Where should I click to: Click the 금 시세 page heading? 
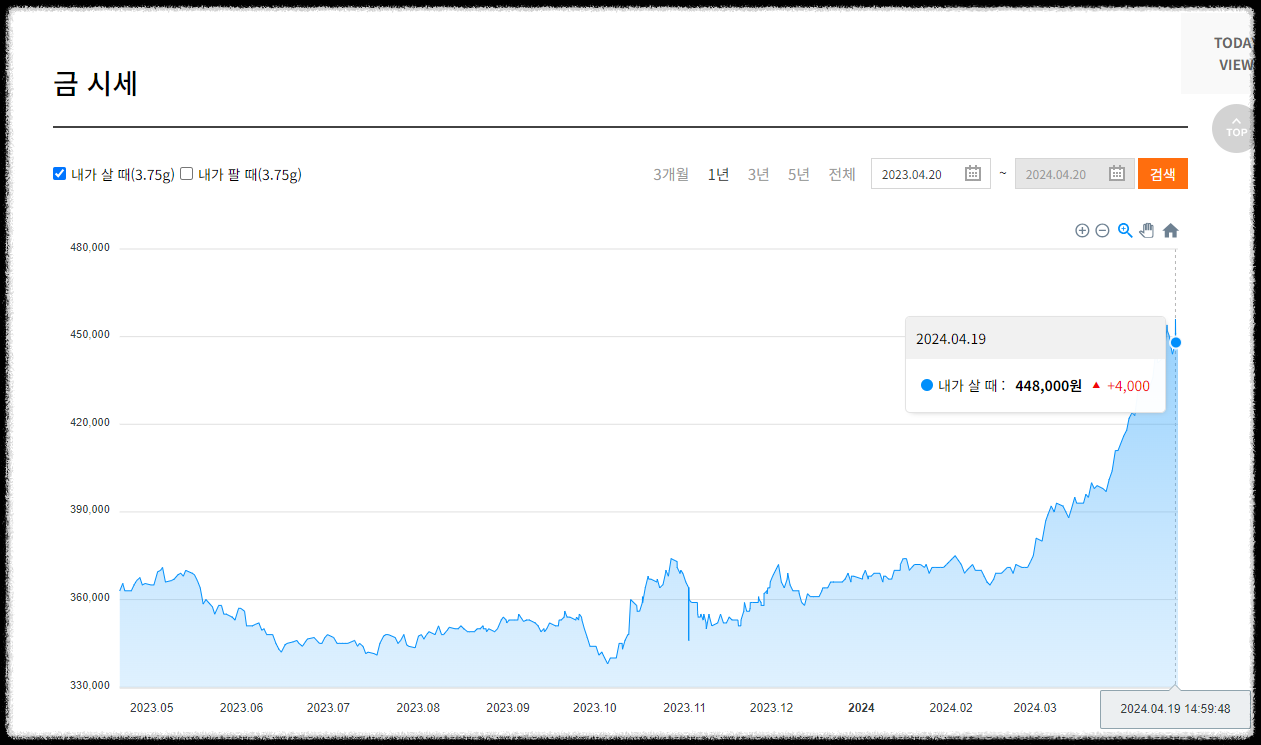[95, 84]
